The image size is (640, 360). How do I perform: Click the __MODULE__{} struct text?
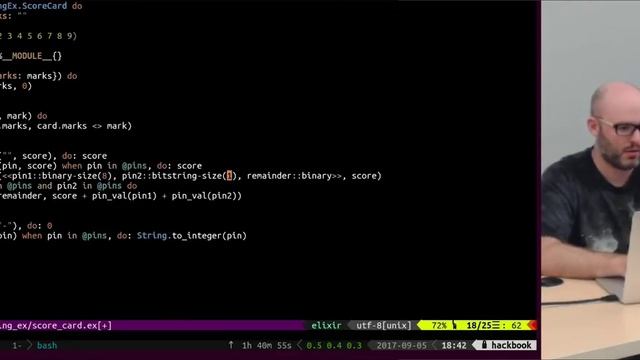coord(31,56)
